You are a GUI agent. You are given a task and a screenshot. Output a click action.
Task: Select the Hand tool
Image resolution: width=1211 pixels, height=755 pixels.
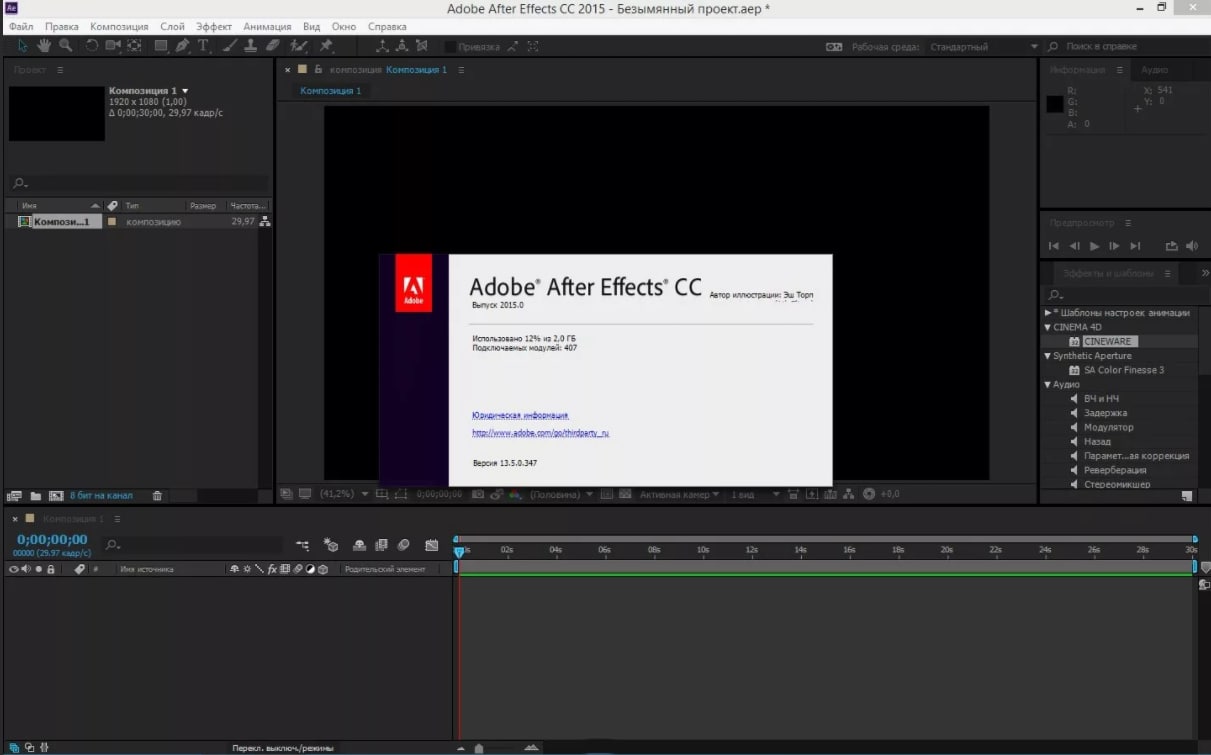[x=45, y=46]
